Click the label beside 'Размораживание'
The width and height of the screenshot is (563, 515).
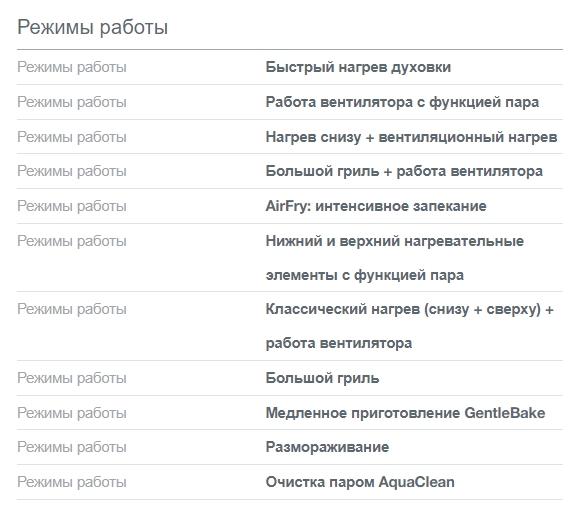pyautogui.click(x=72, y=447)
